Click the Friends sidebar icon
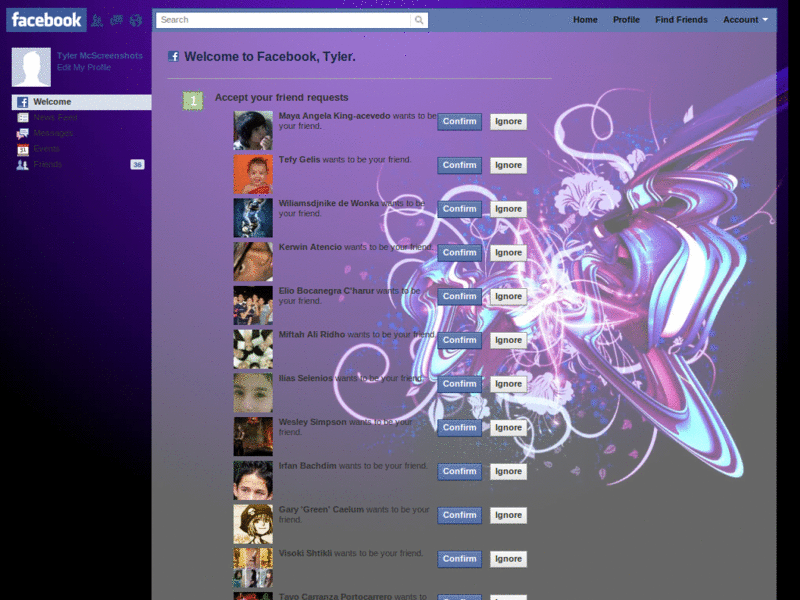Image resolution: width=800 pixels, height=600 pixels. 22,165
